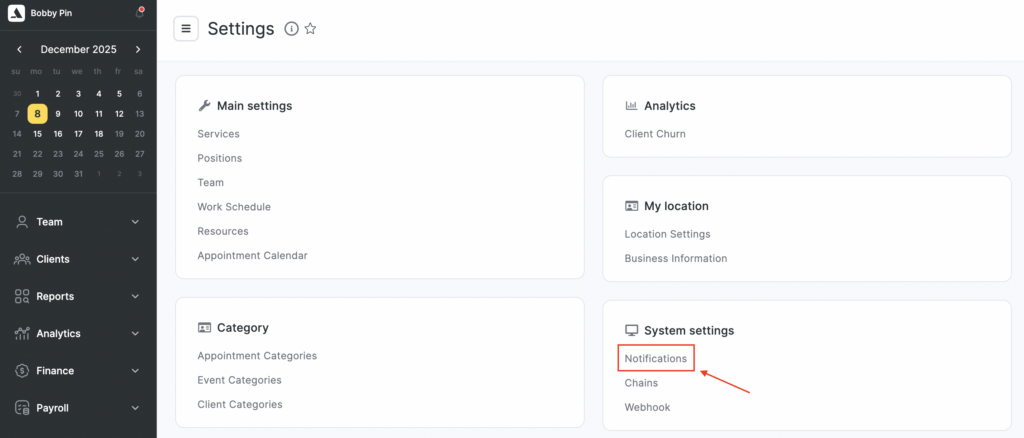
Task: Go to previous month in calendar
Action: pyautogui.click(x=19, y=49)
